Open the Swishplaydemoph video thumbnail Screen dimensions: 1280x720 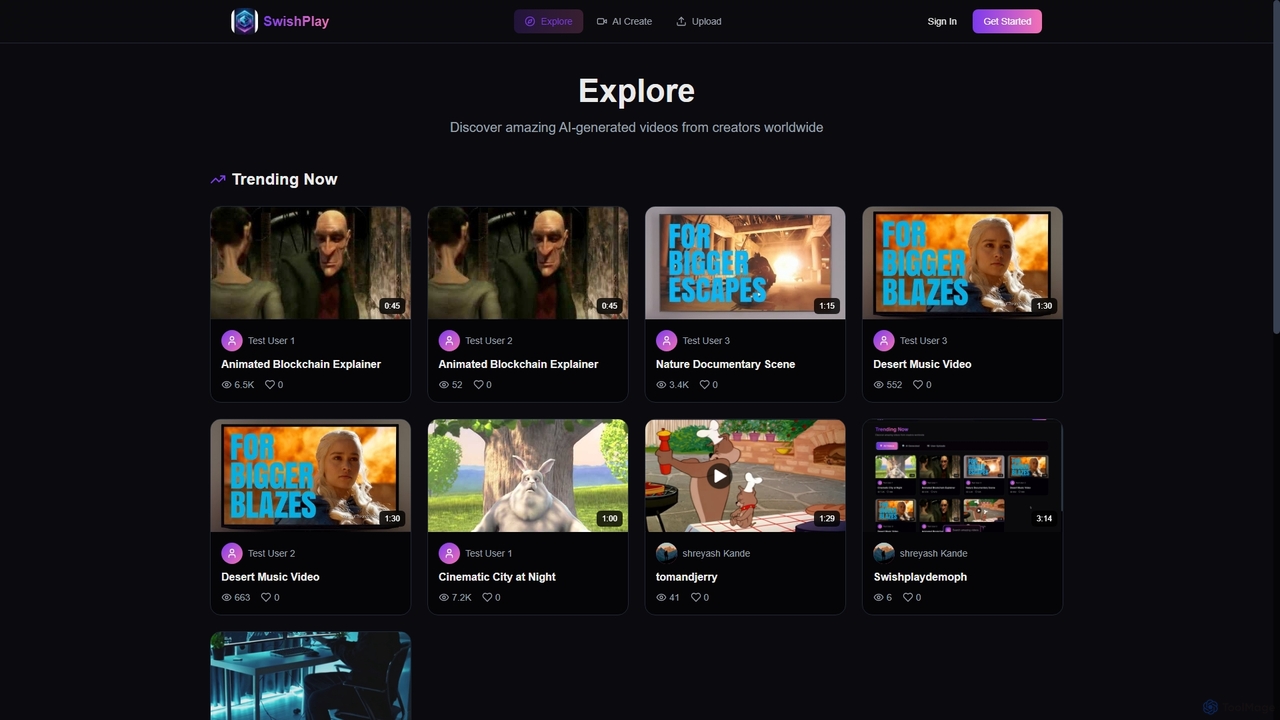pyautogui.click(x=962, y=476)
